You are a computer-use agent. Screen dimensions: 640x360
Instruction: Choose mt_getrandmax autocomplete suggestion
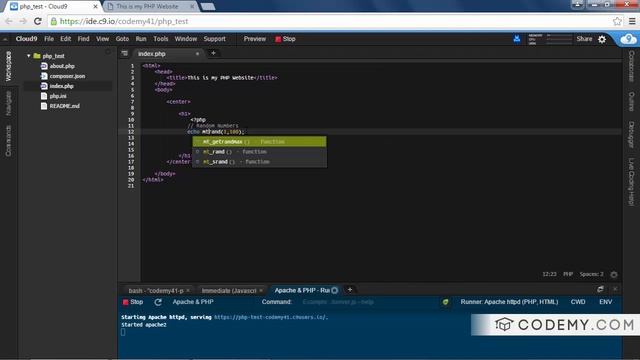[x=259, y=142]
